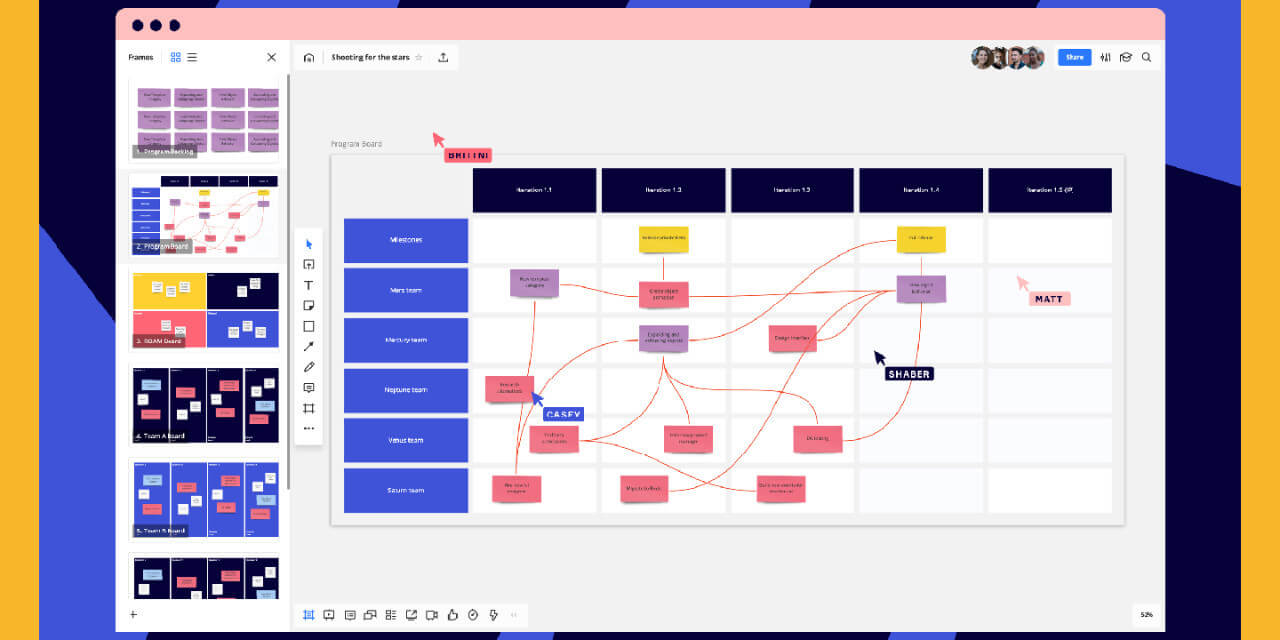Viewport: 1280px width, 640px height.
Task: Open search with the magnifier icon
Action: point(1146,57)
